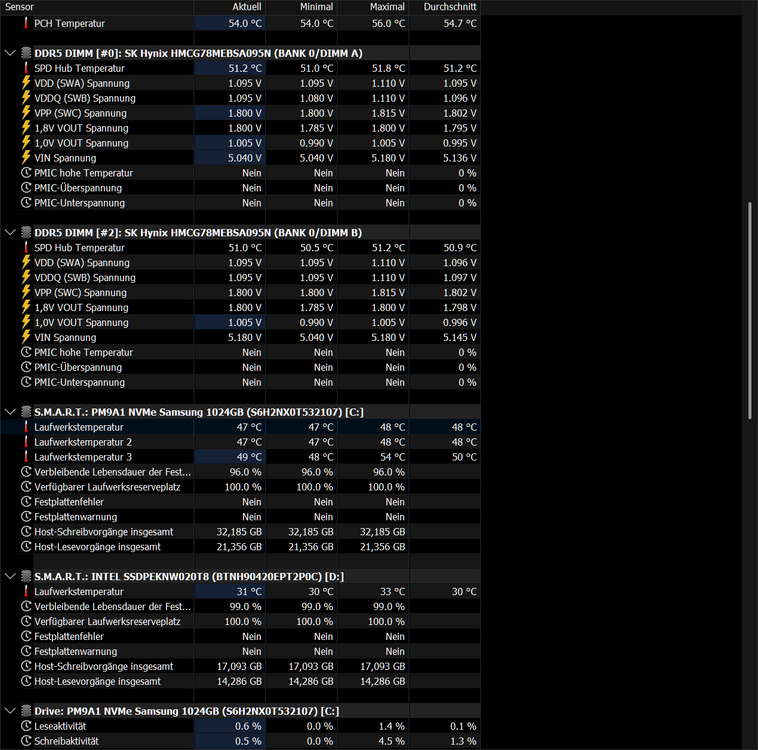Click the thermometer icon beside PCH Temperatur
Viewport: 758px width, 750px height.
tap(26, 23)
